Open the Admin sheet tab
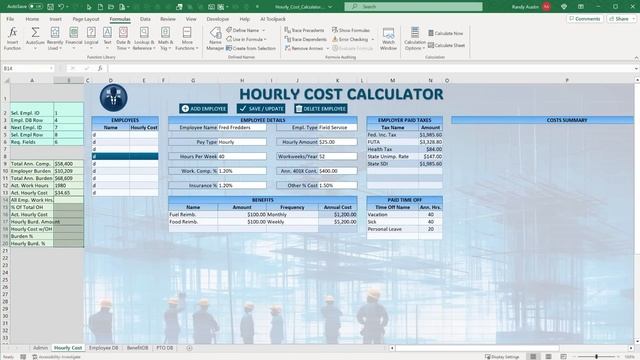The image size is (640, 360). point(40,348)
